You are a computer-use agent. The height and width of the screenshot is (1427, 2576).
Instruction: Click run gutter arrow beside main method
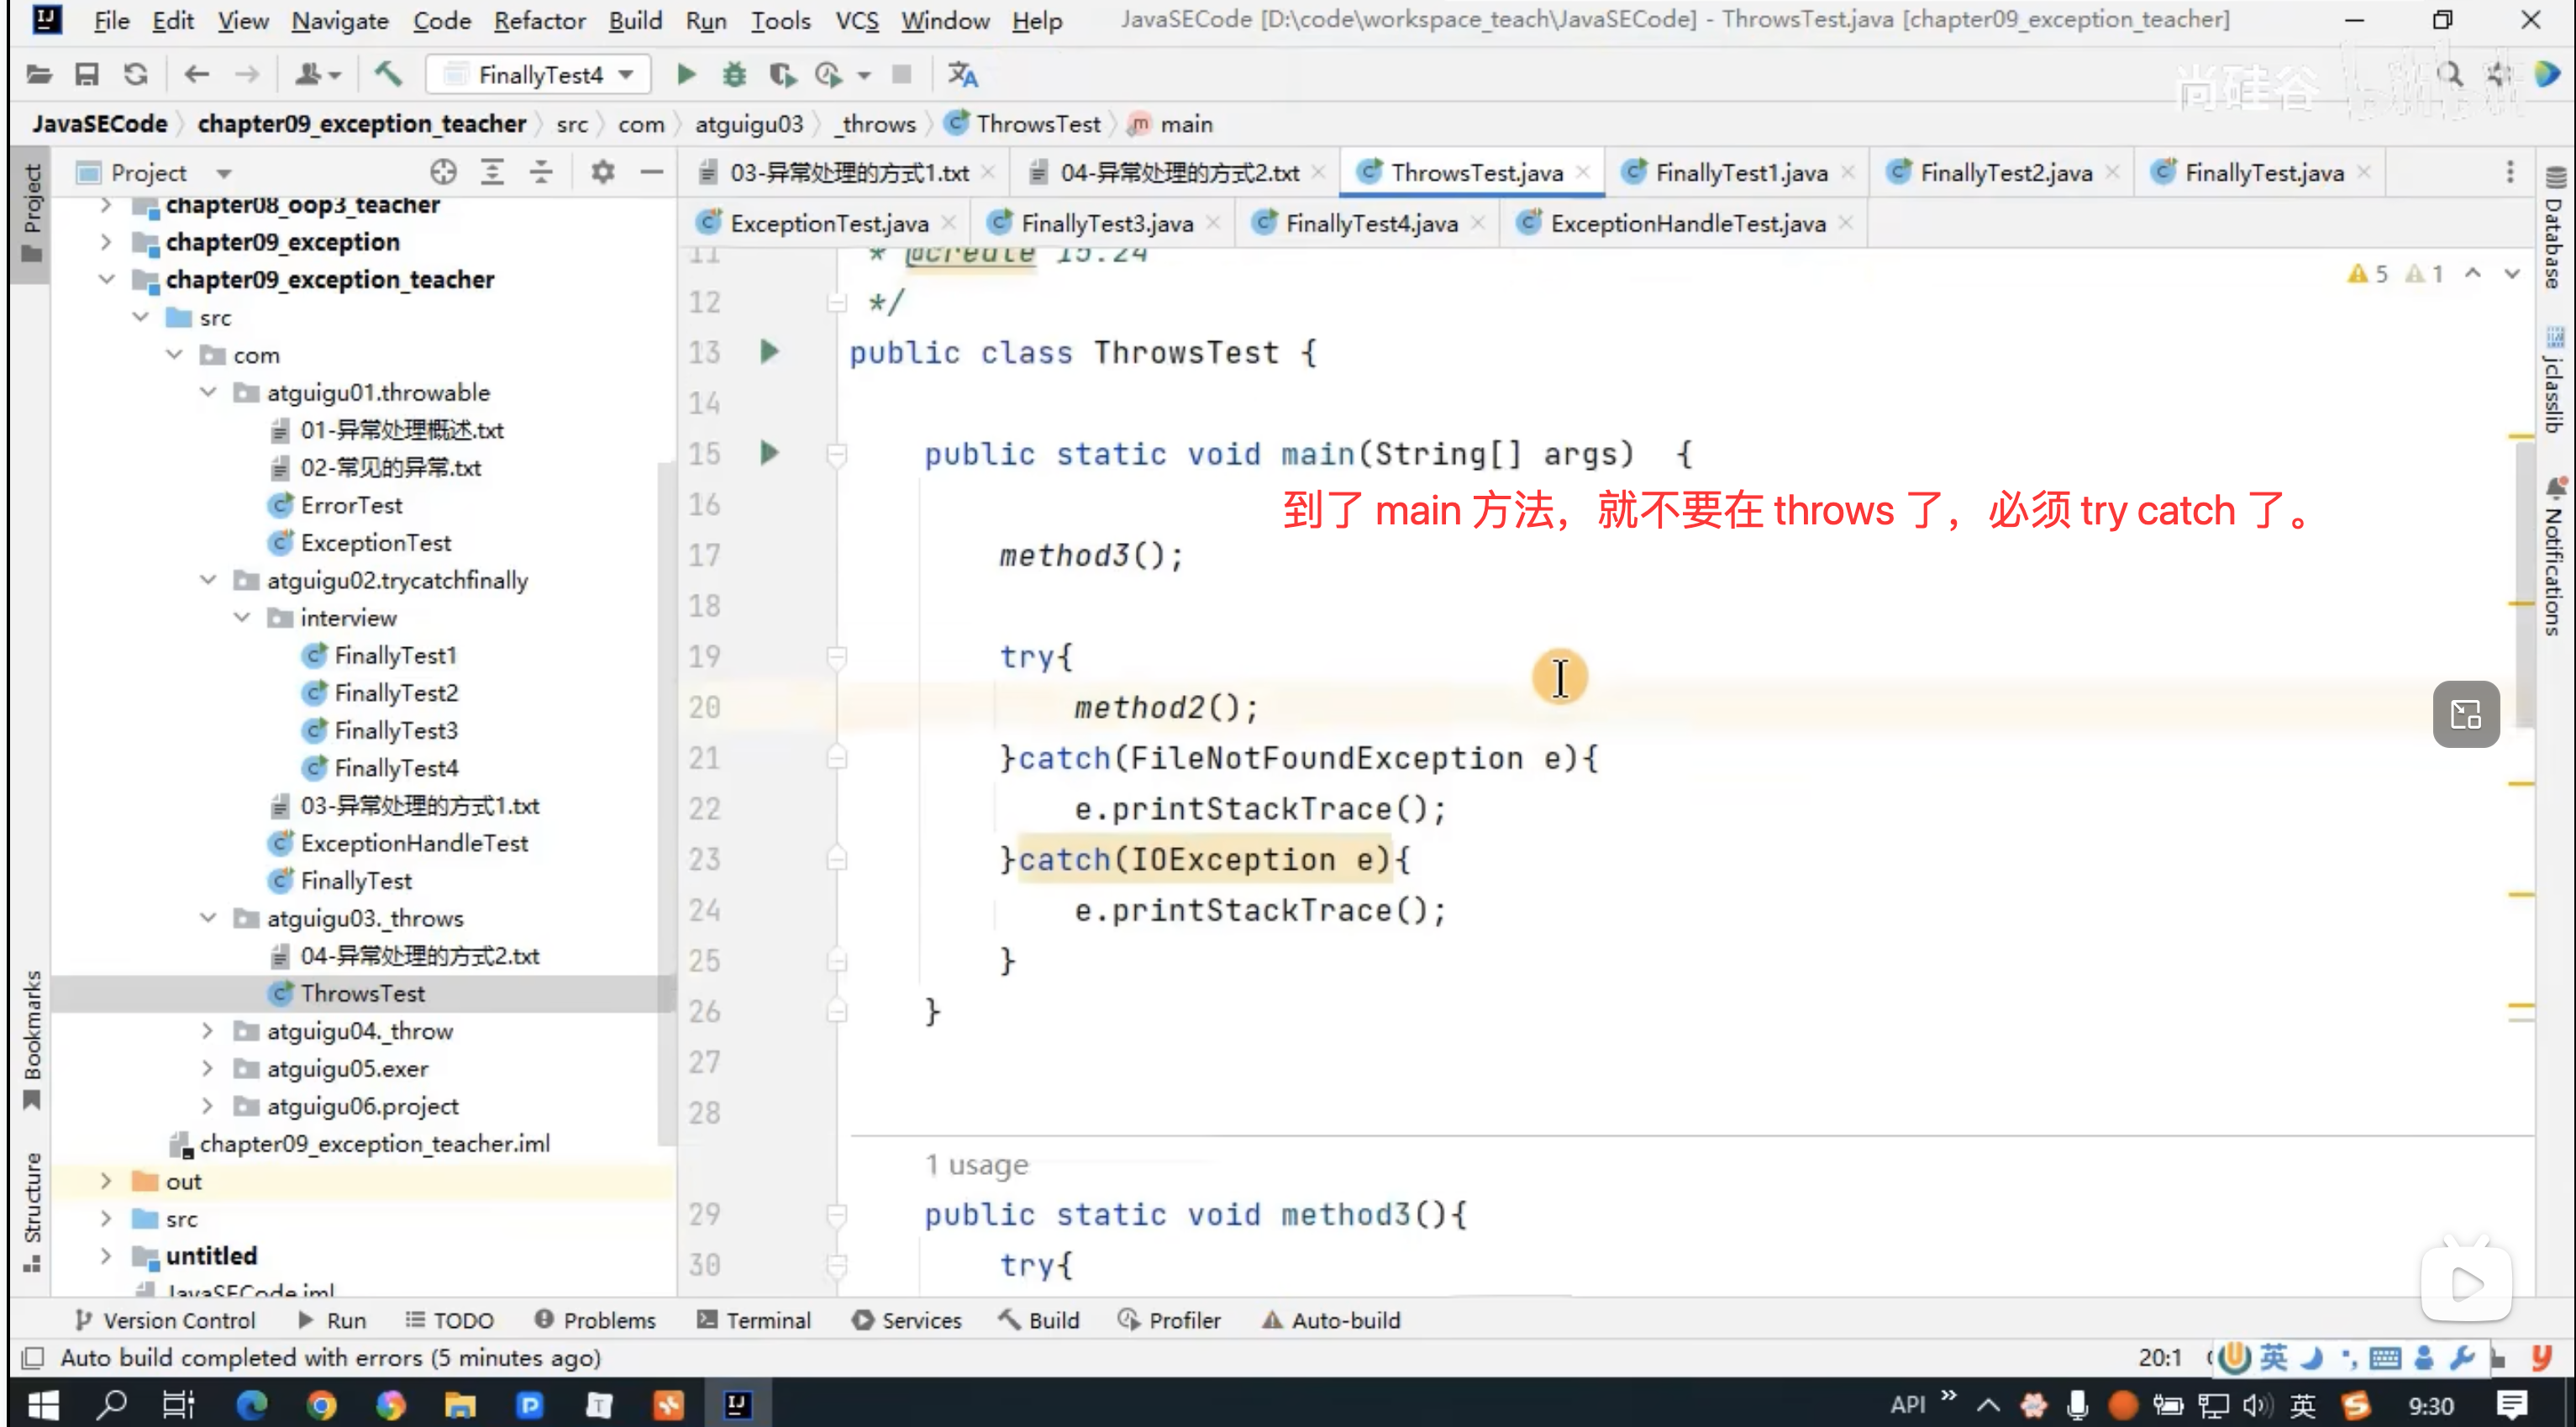tap(768, 453)
